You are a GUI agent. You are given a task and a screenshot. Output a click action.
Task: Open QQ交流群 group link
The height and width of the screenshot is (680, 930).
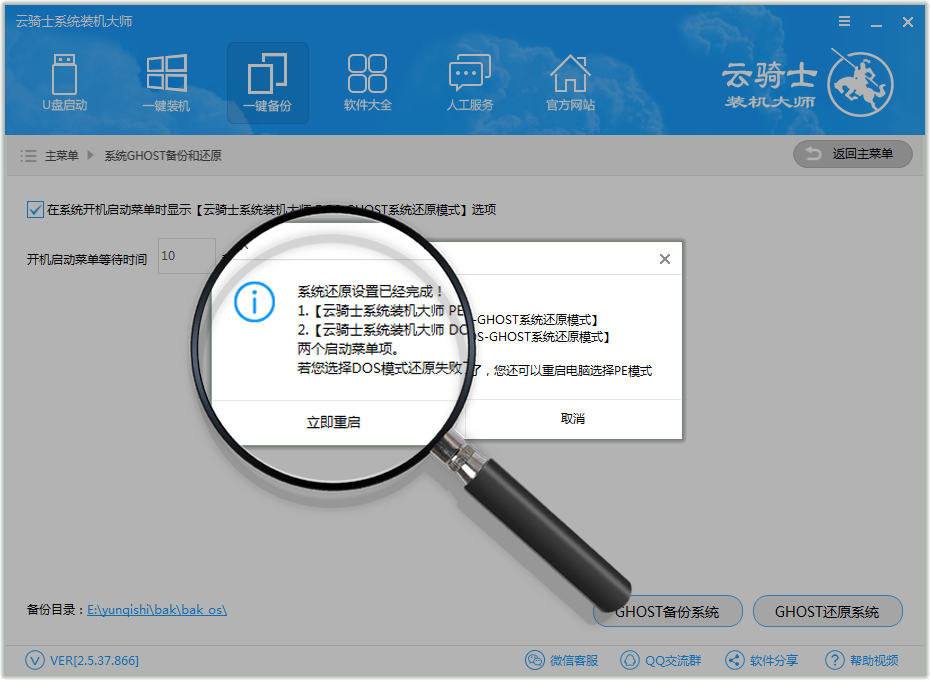coord(661,660)
